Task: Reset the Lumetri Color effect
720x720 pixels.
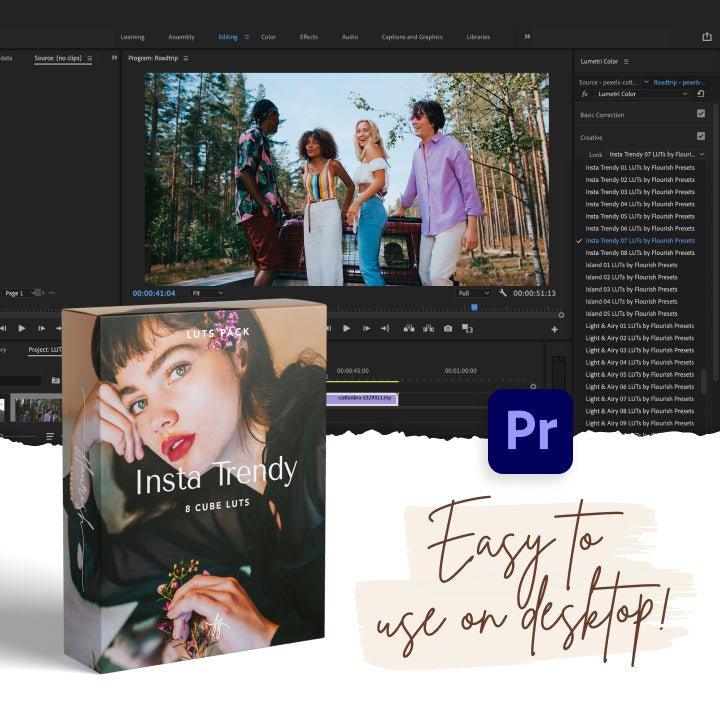Action: tap(701, 93)
